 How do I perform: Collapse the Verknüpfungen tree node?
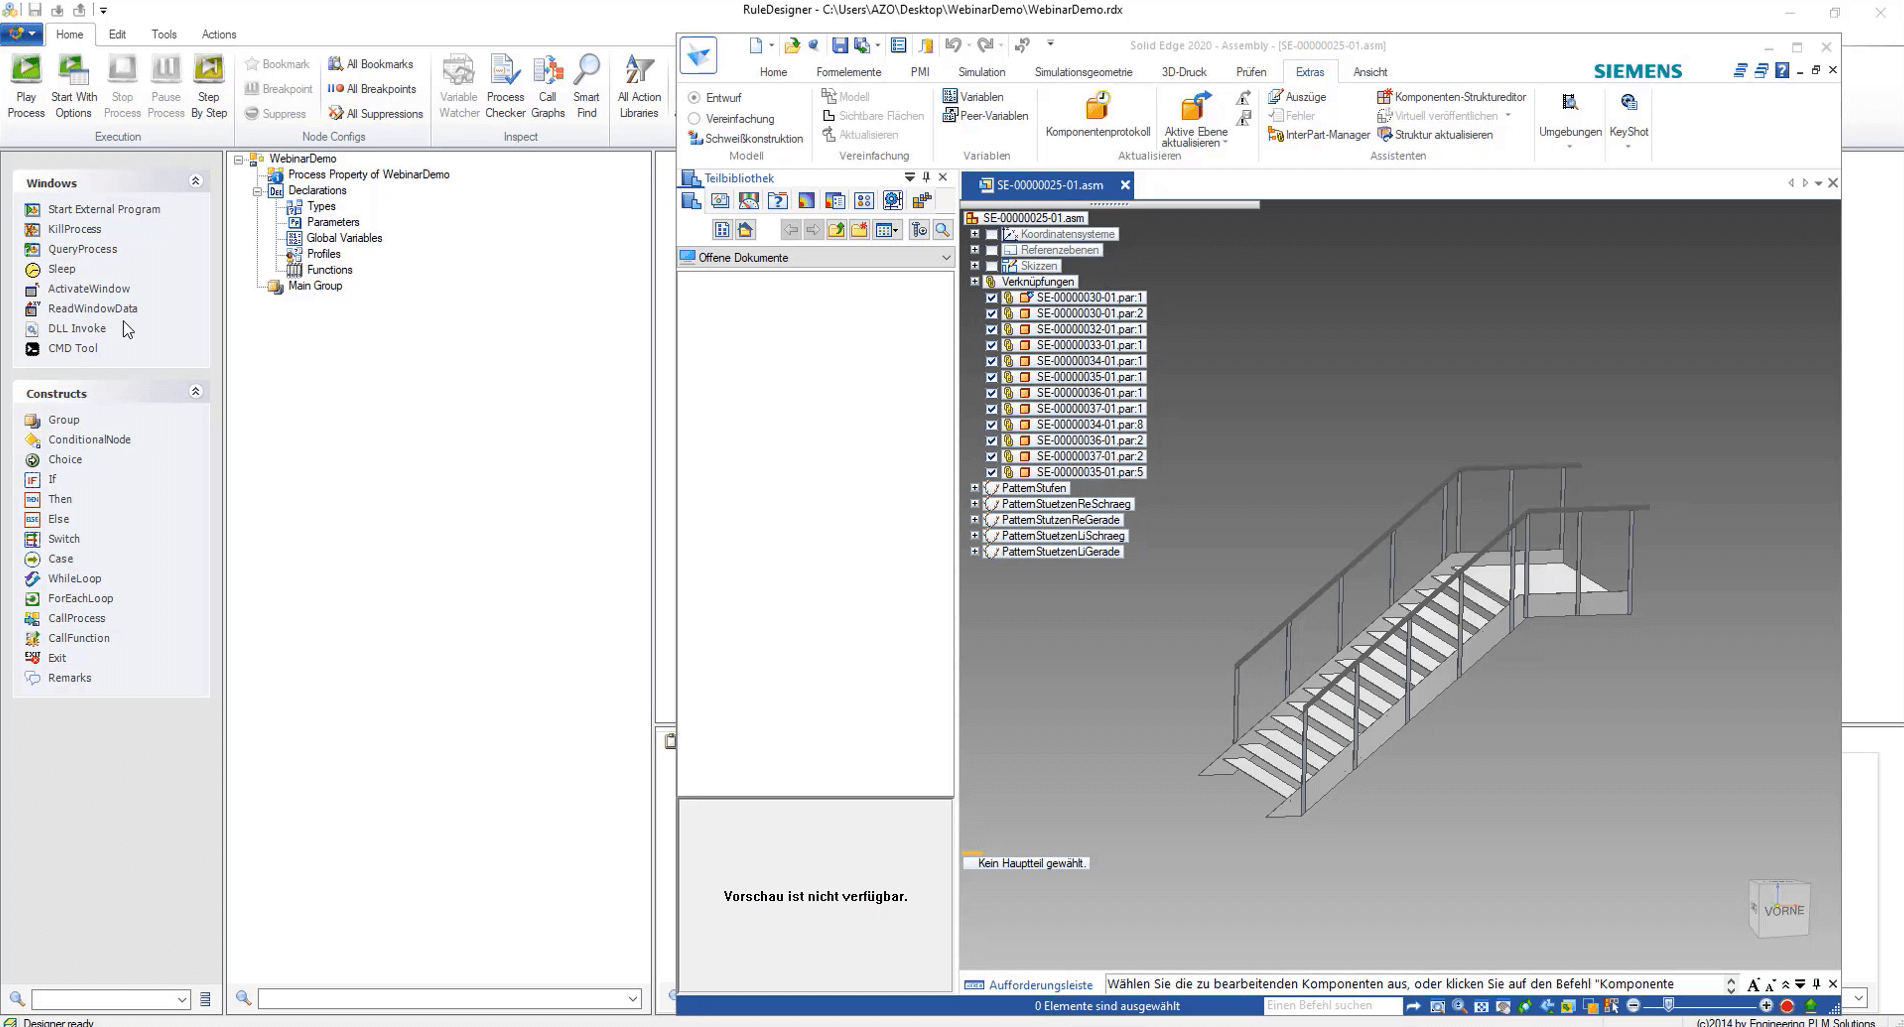(x=975, y=281)
